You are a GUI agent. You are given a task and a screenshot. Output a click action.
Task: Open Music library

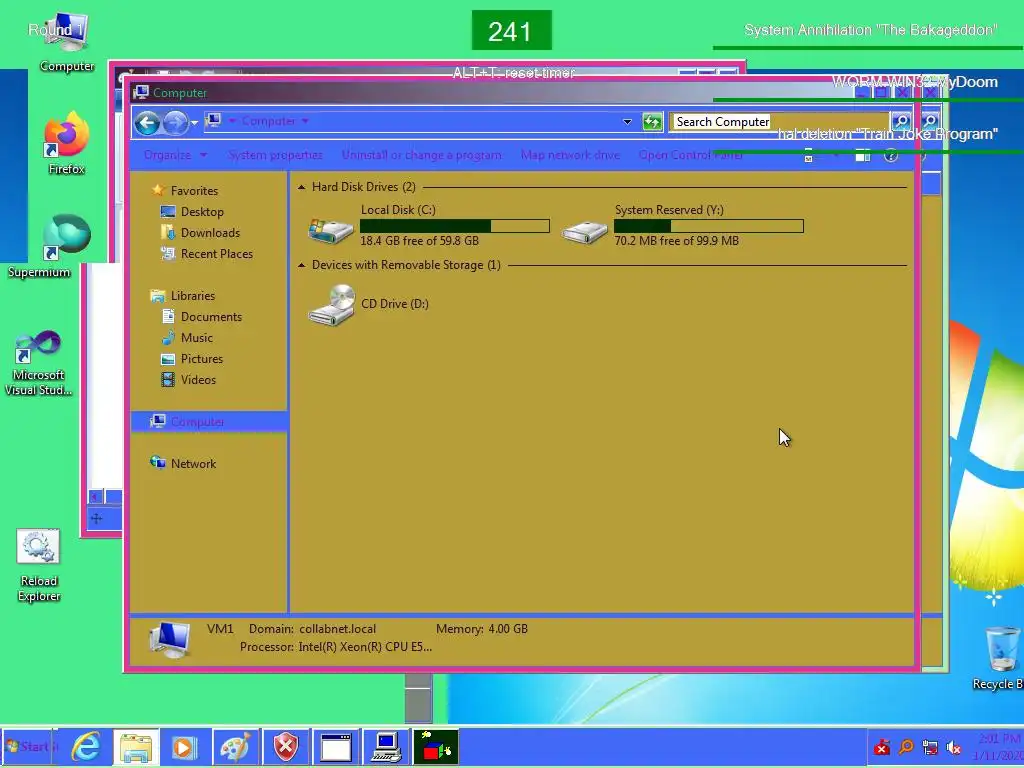(197, 338)
